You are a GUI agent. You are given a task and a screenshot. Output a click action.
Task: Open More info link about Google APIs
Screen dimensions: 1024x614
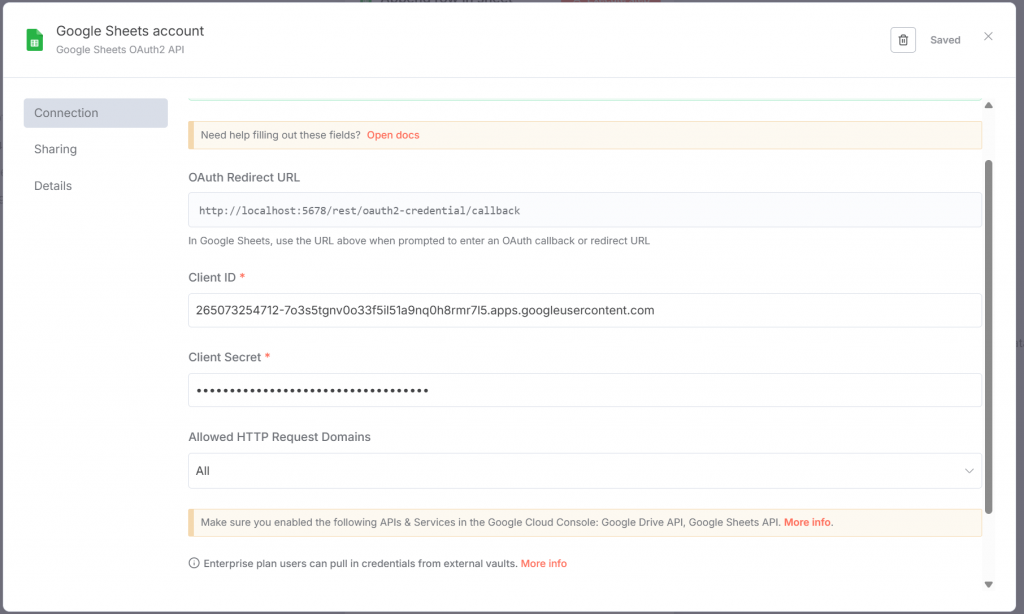[x=807, y=523]
